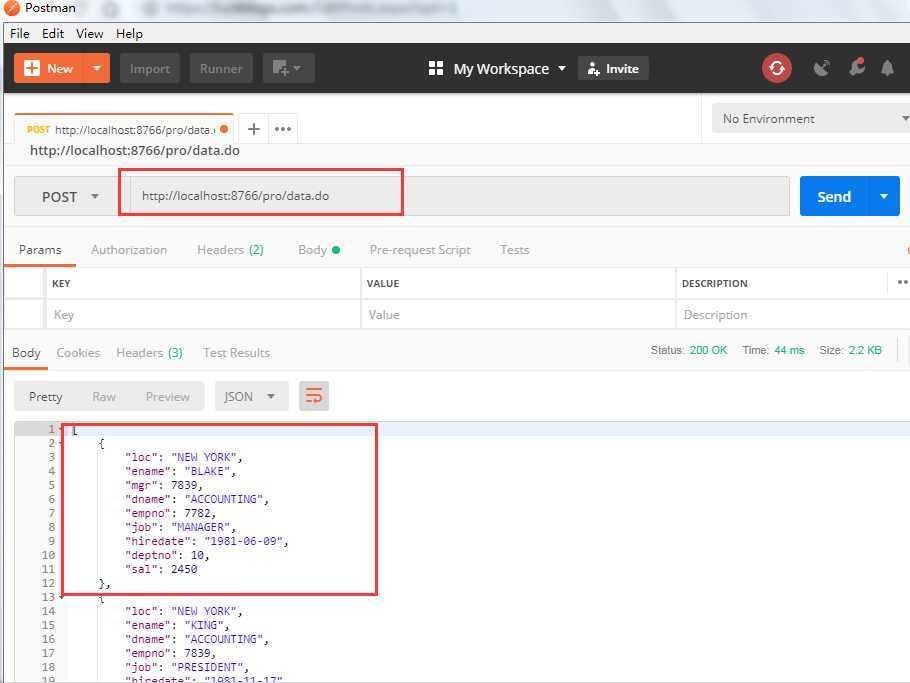Open the JSON format dropdown
Screen dimensions: 910x683
251,396
